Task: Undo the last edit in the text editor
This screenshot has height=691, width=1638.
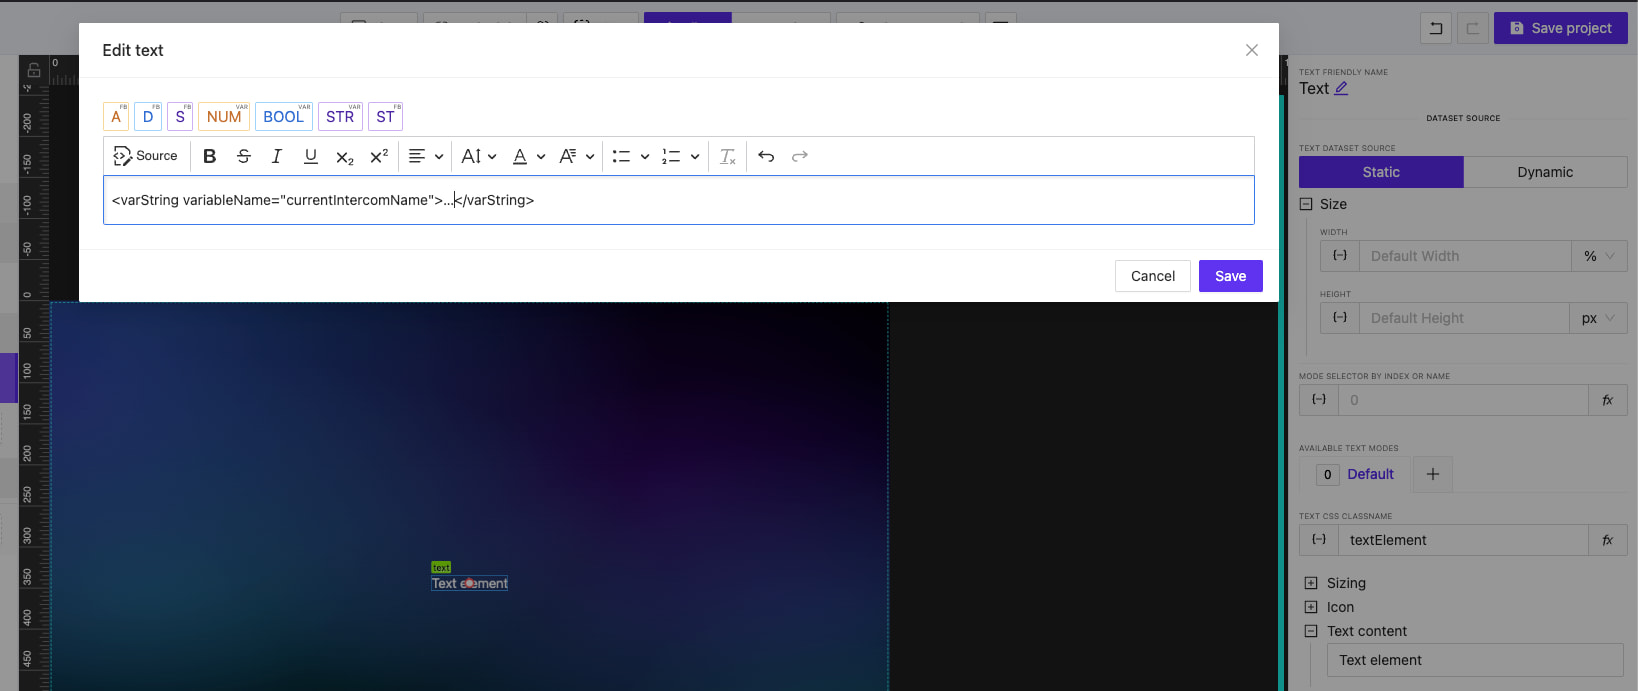Action: [x=766, y=156]
